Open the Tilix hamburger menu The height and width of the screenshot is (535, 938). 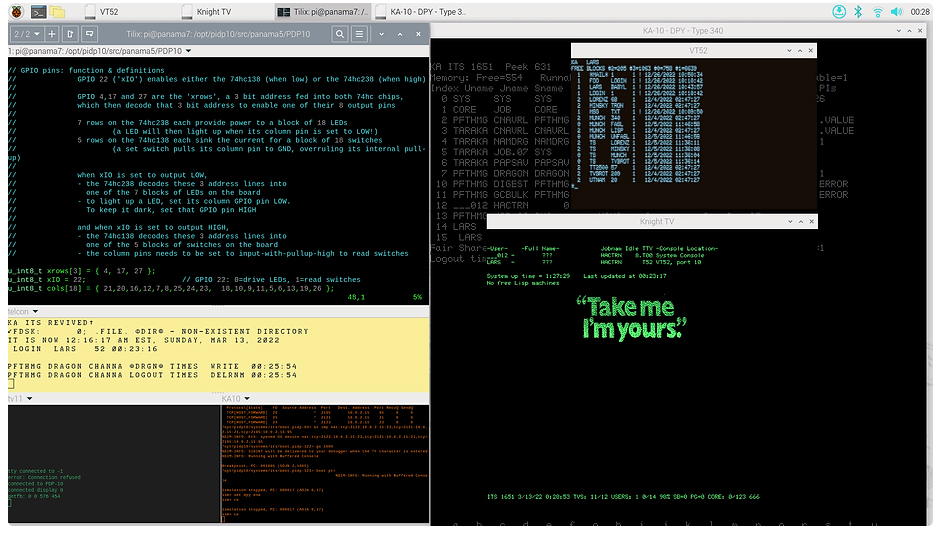pyautogui.click(x=359, y=33)
